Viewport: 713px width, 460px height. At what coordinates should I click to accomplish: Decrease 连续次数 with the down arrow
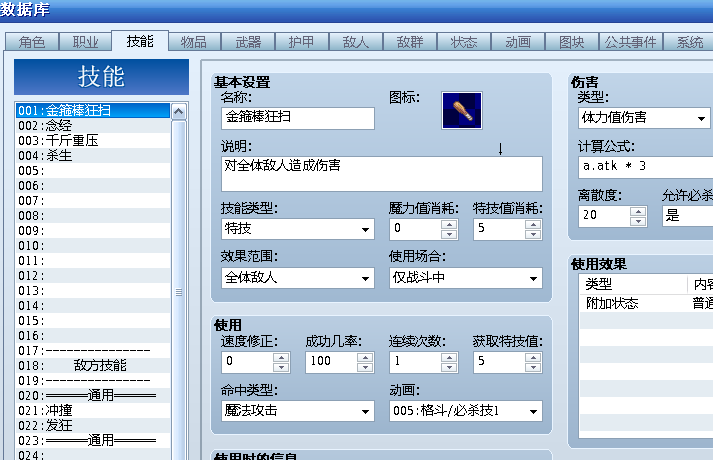coord(449,367)
